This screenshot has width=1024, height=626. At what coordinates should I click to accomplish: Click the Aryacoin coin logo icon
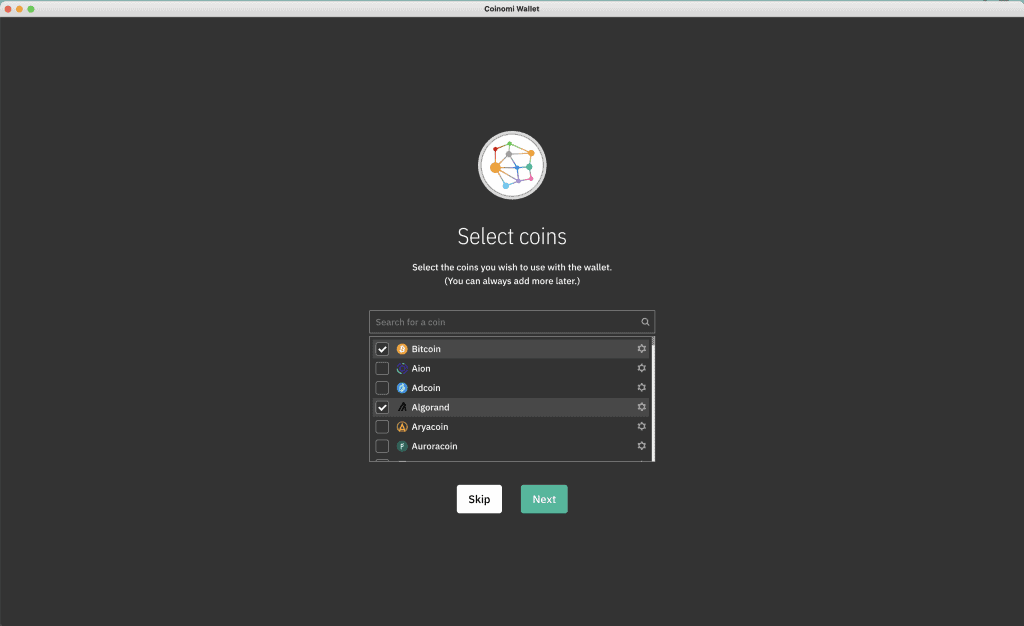(402, 426)
